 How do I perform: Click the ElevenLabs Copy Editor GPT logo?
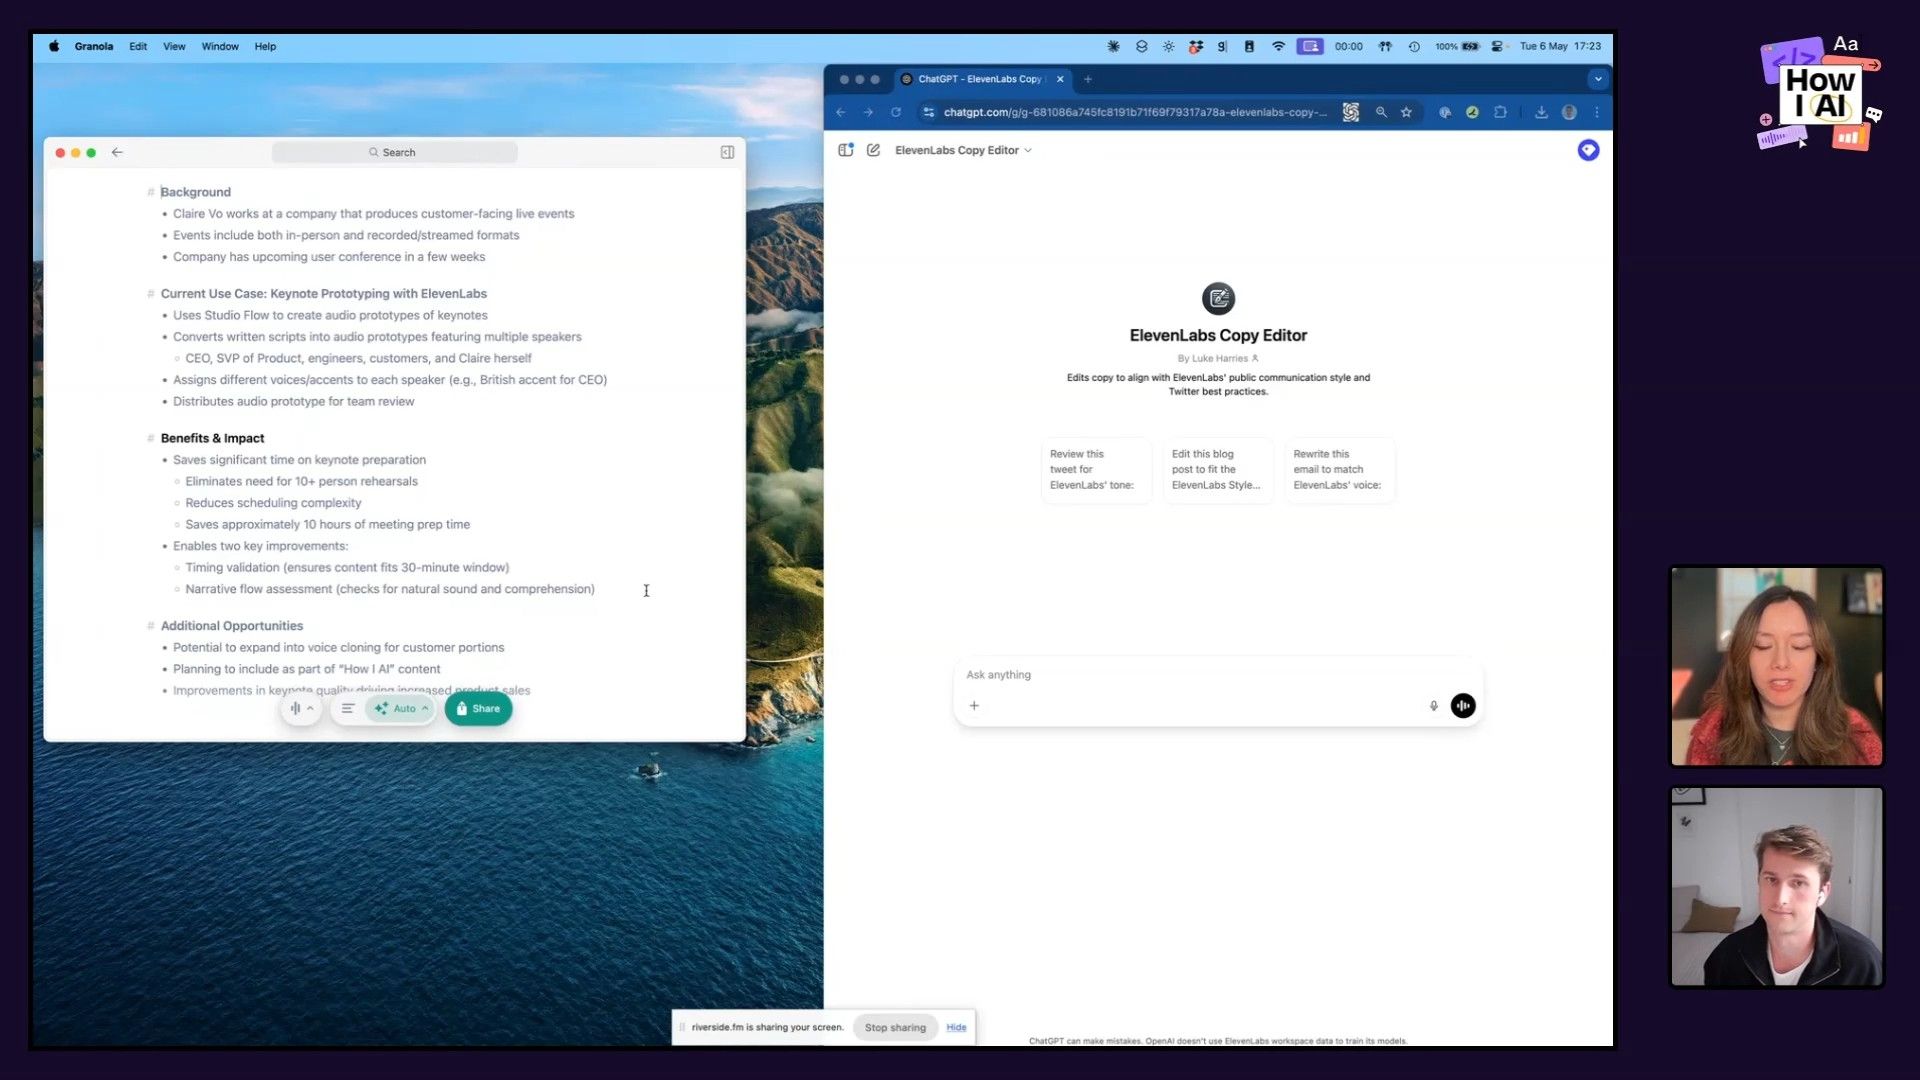tap(1218, 298)
